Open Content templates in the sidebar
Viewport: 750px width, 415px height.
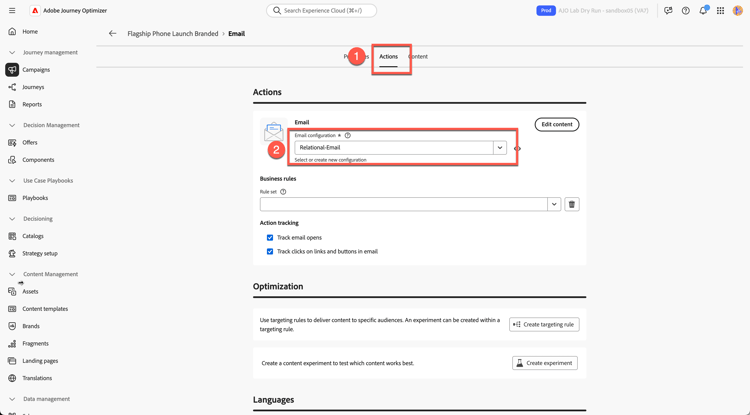coord(45,309)
